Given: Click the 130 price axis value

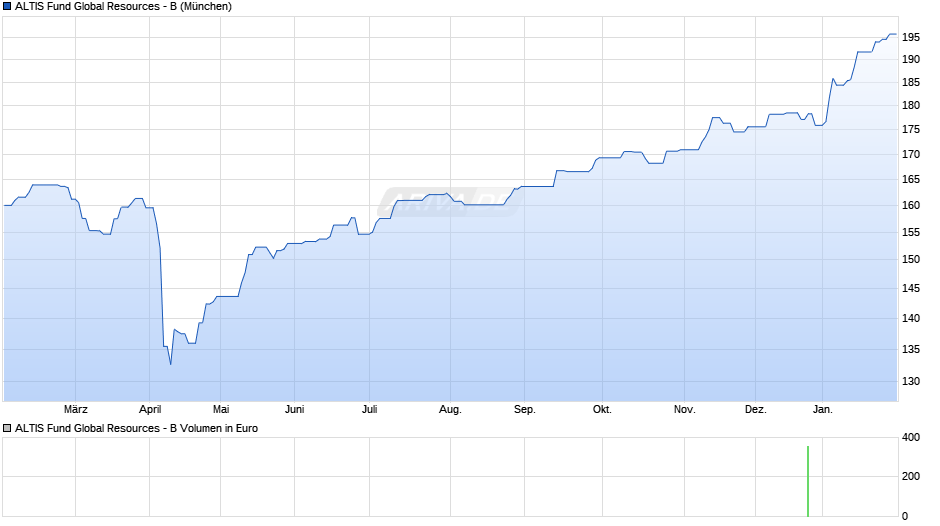Looking at the screenshot, I should click(911, 381).
